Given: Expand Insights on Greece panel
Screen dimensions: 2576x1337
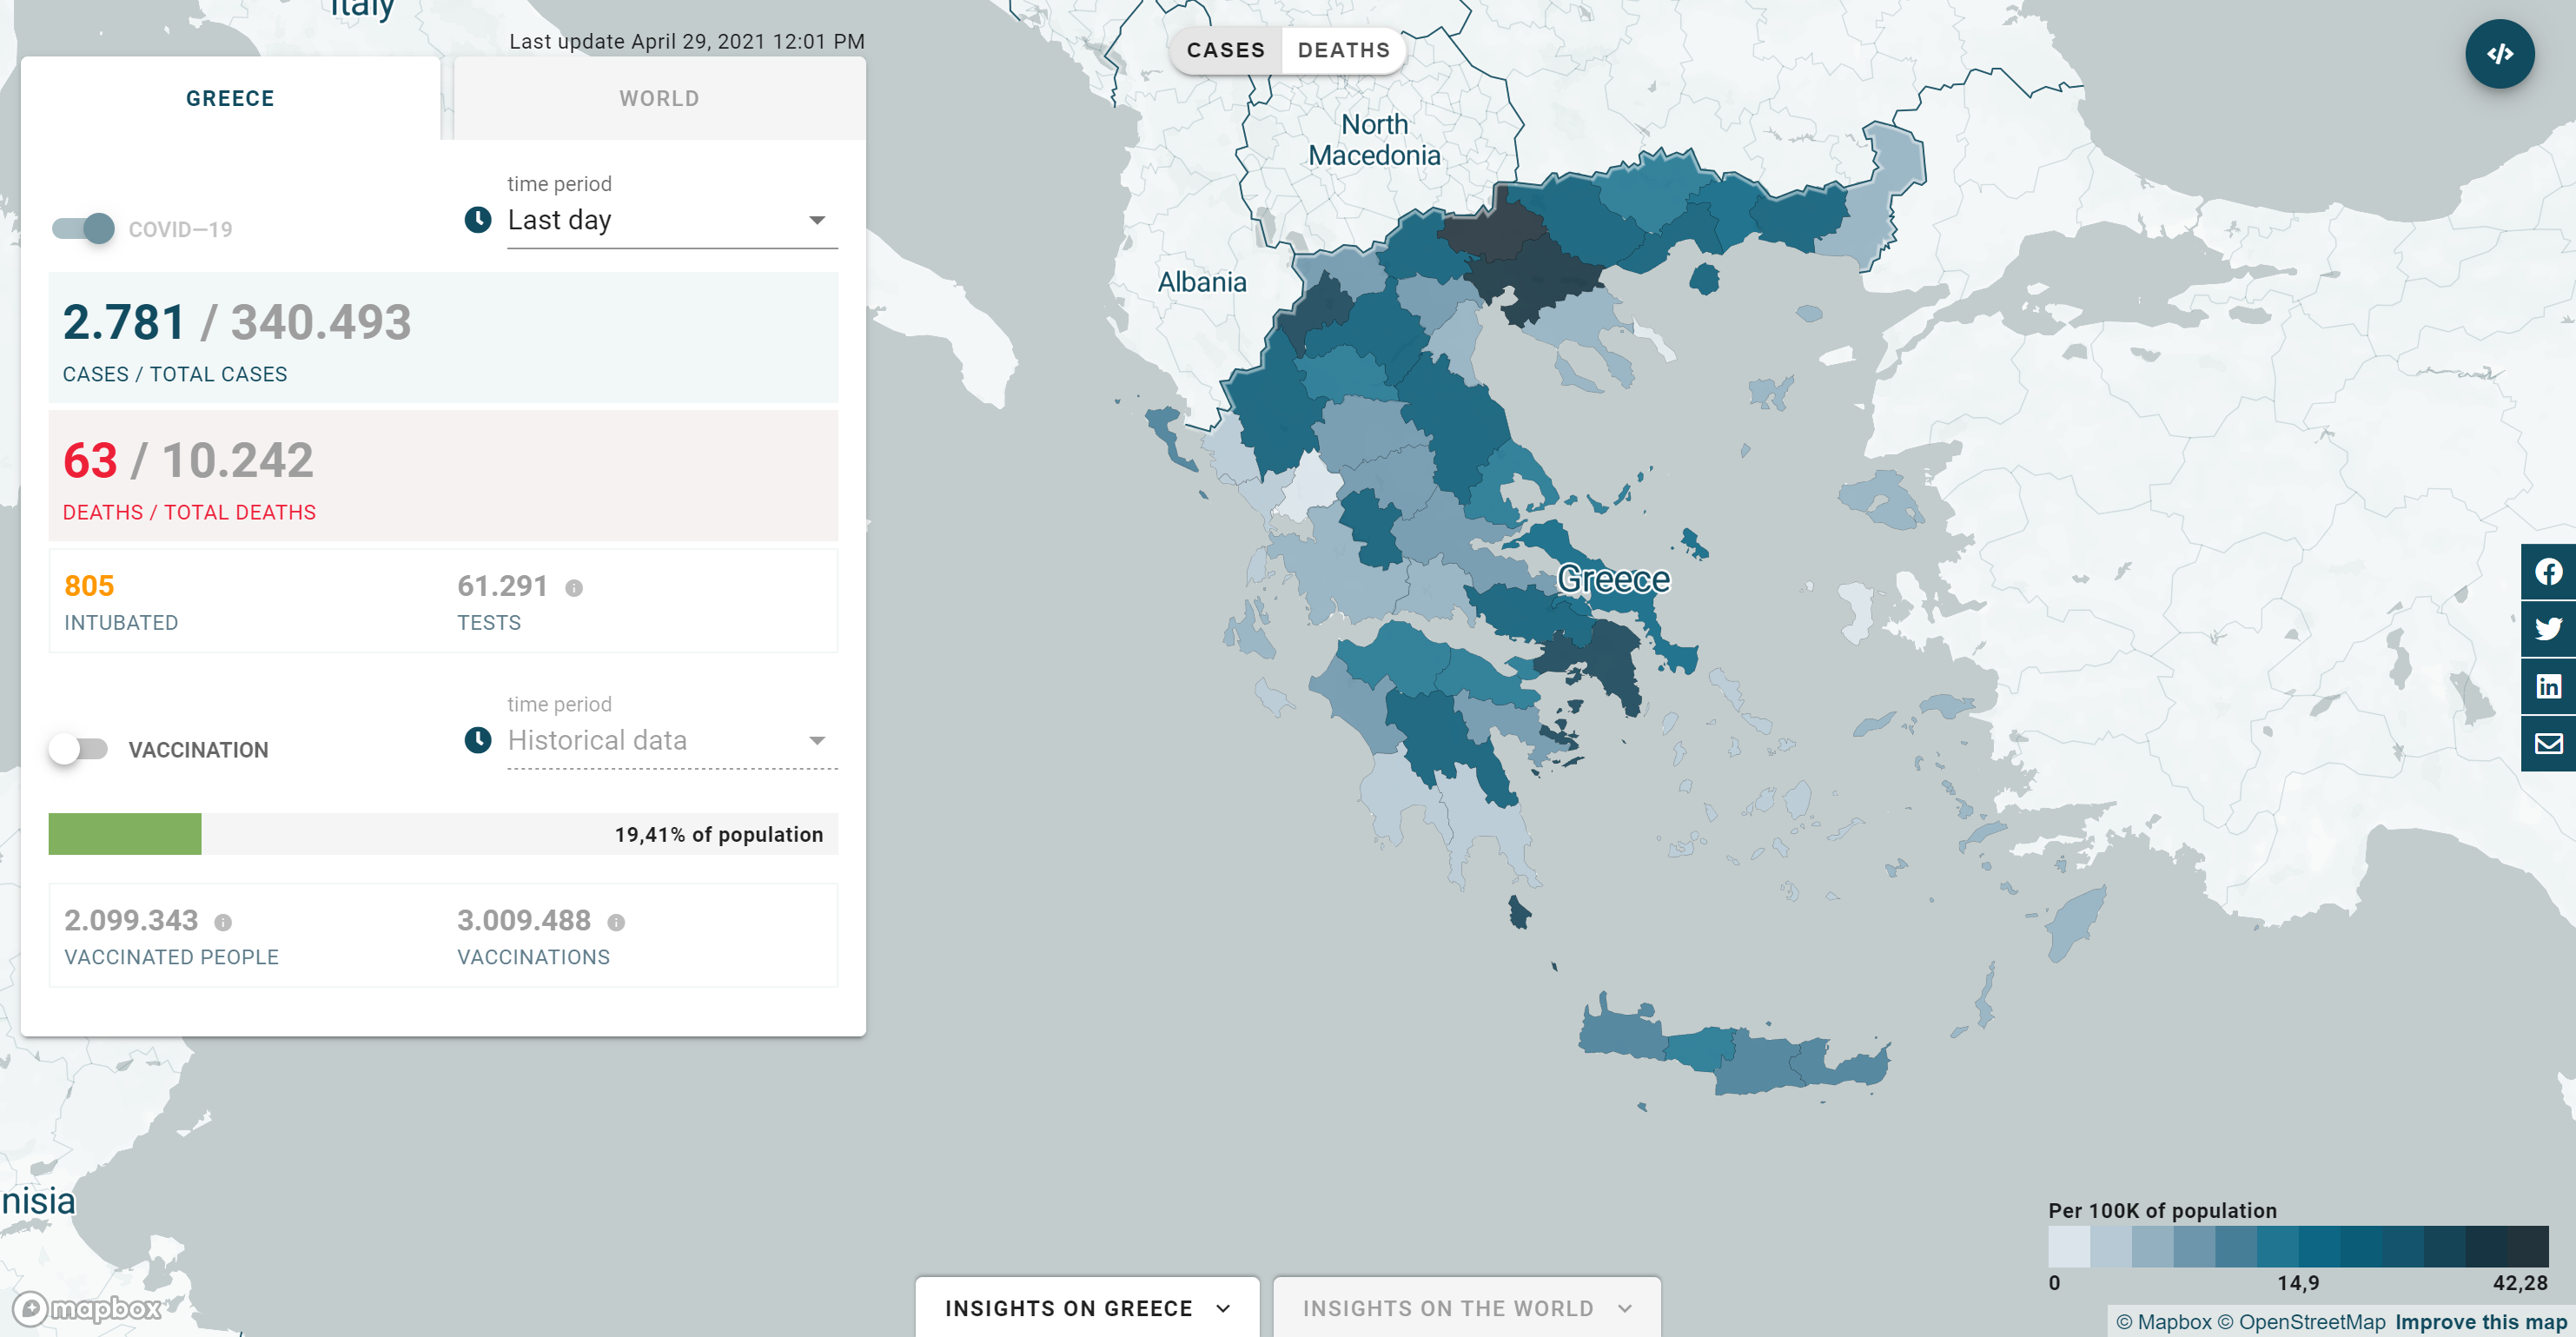Looking at the screenshot, I should click(1087, 1308).
